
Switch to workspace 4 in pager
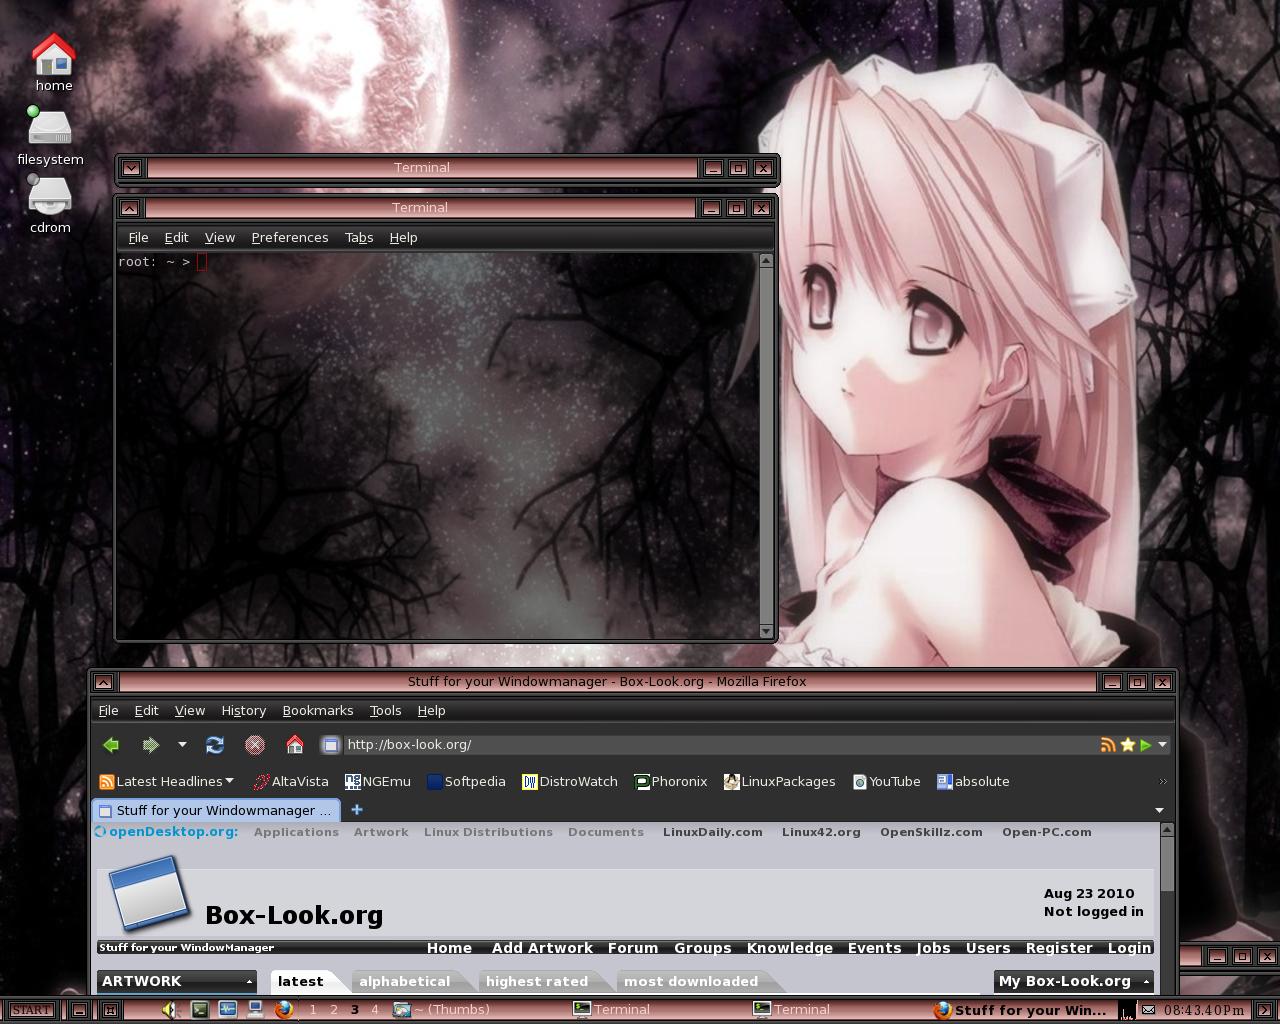375,1010
